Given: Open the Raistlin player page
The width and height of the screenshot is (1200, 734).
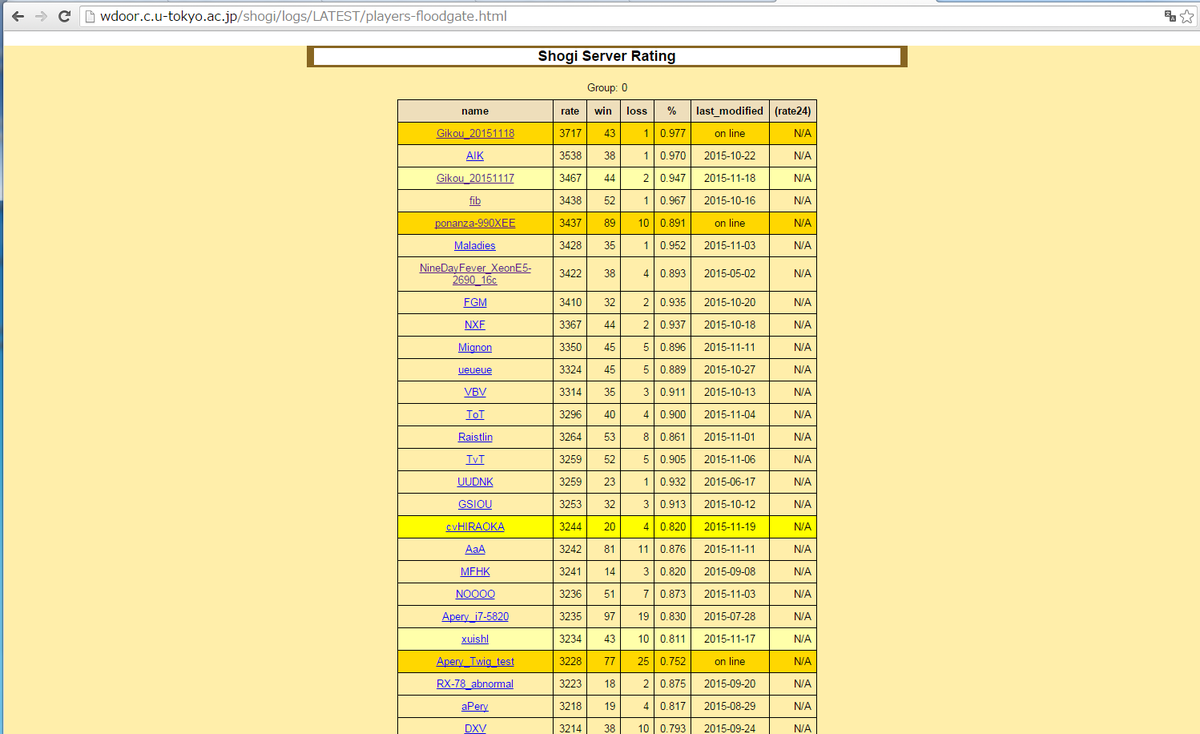Looking at the screenshot, I should coord(474,437).
